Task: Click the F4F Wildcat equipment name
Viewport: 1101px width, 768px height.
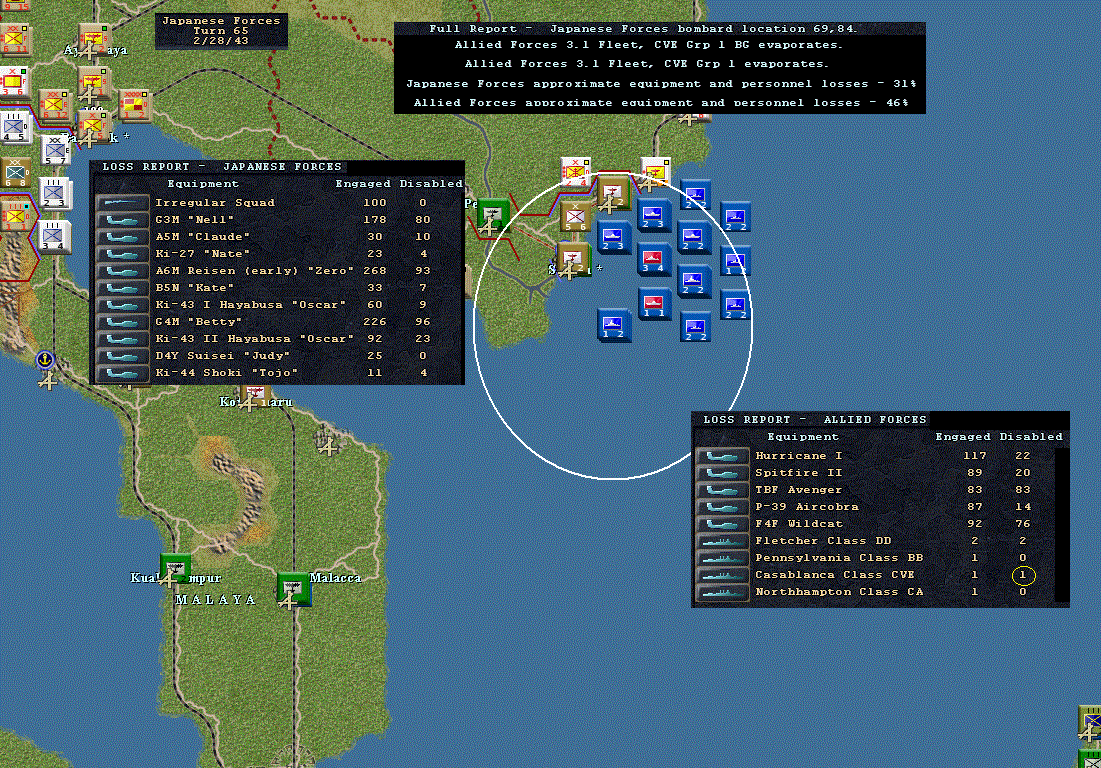Action: [798, 524]
